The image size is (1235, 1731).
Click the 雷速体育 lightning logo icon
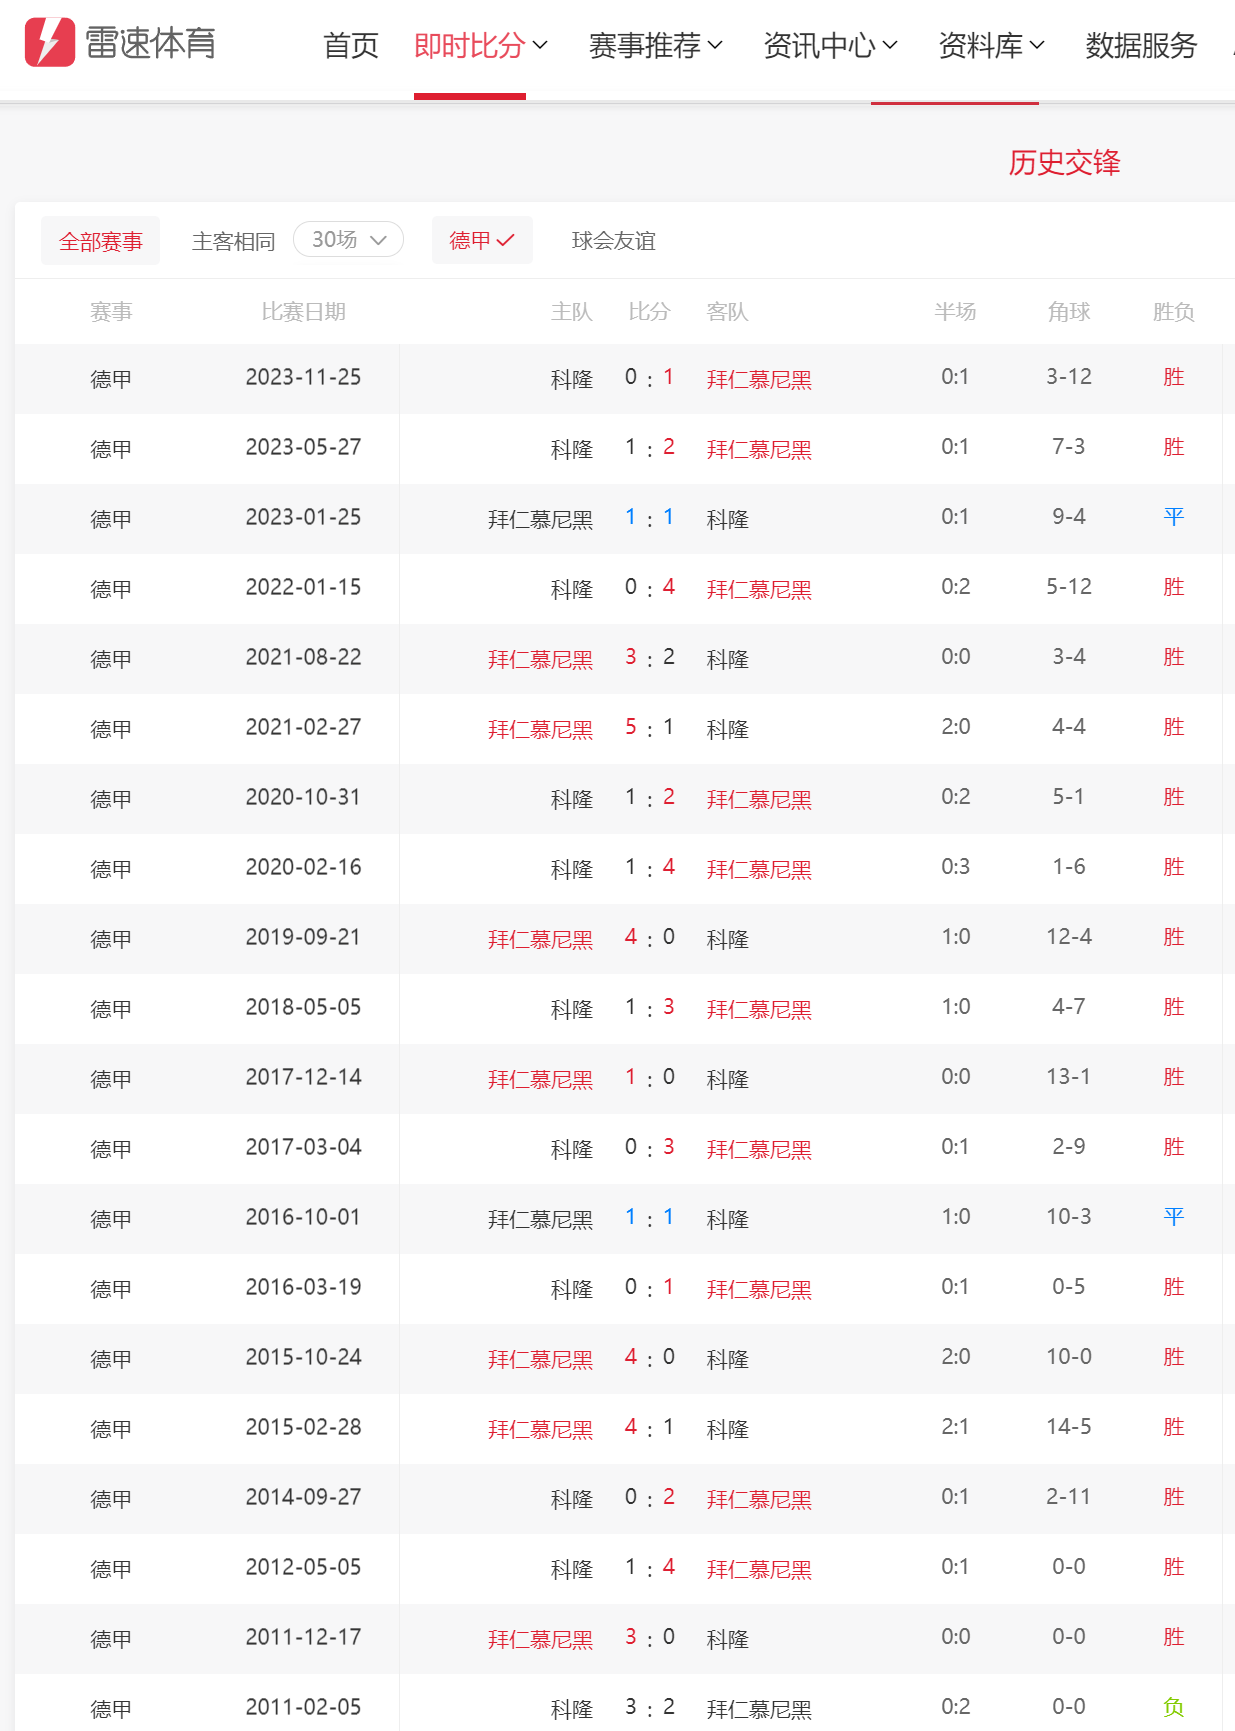(49, 42)
